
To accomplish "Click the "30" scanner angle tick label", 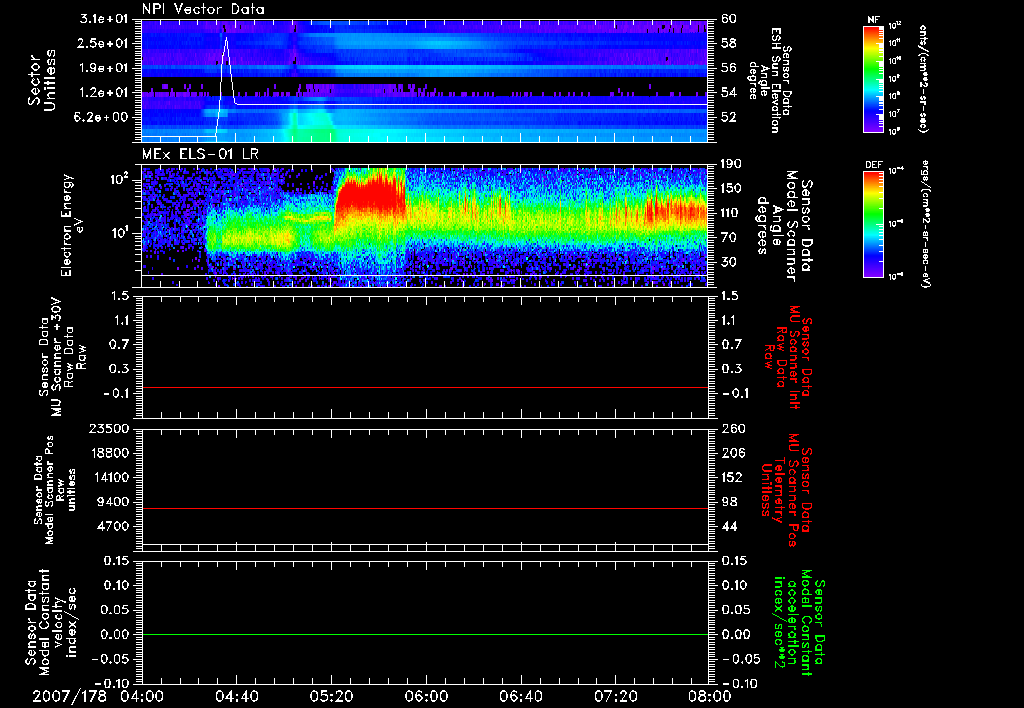I will 729,262.
